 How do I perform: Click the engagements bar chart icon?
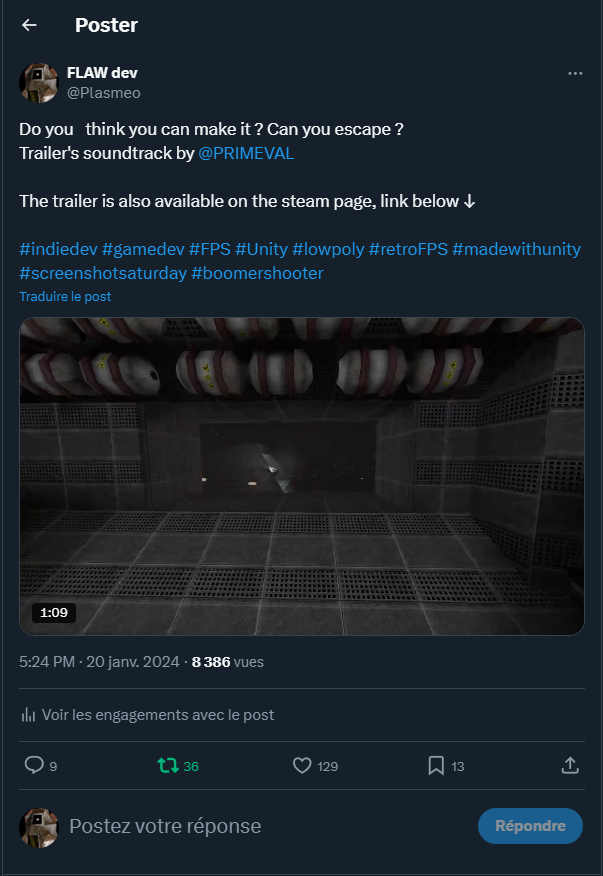tap(28, 715)
